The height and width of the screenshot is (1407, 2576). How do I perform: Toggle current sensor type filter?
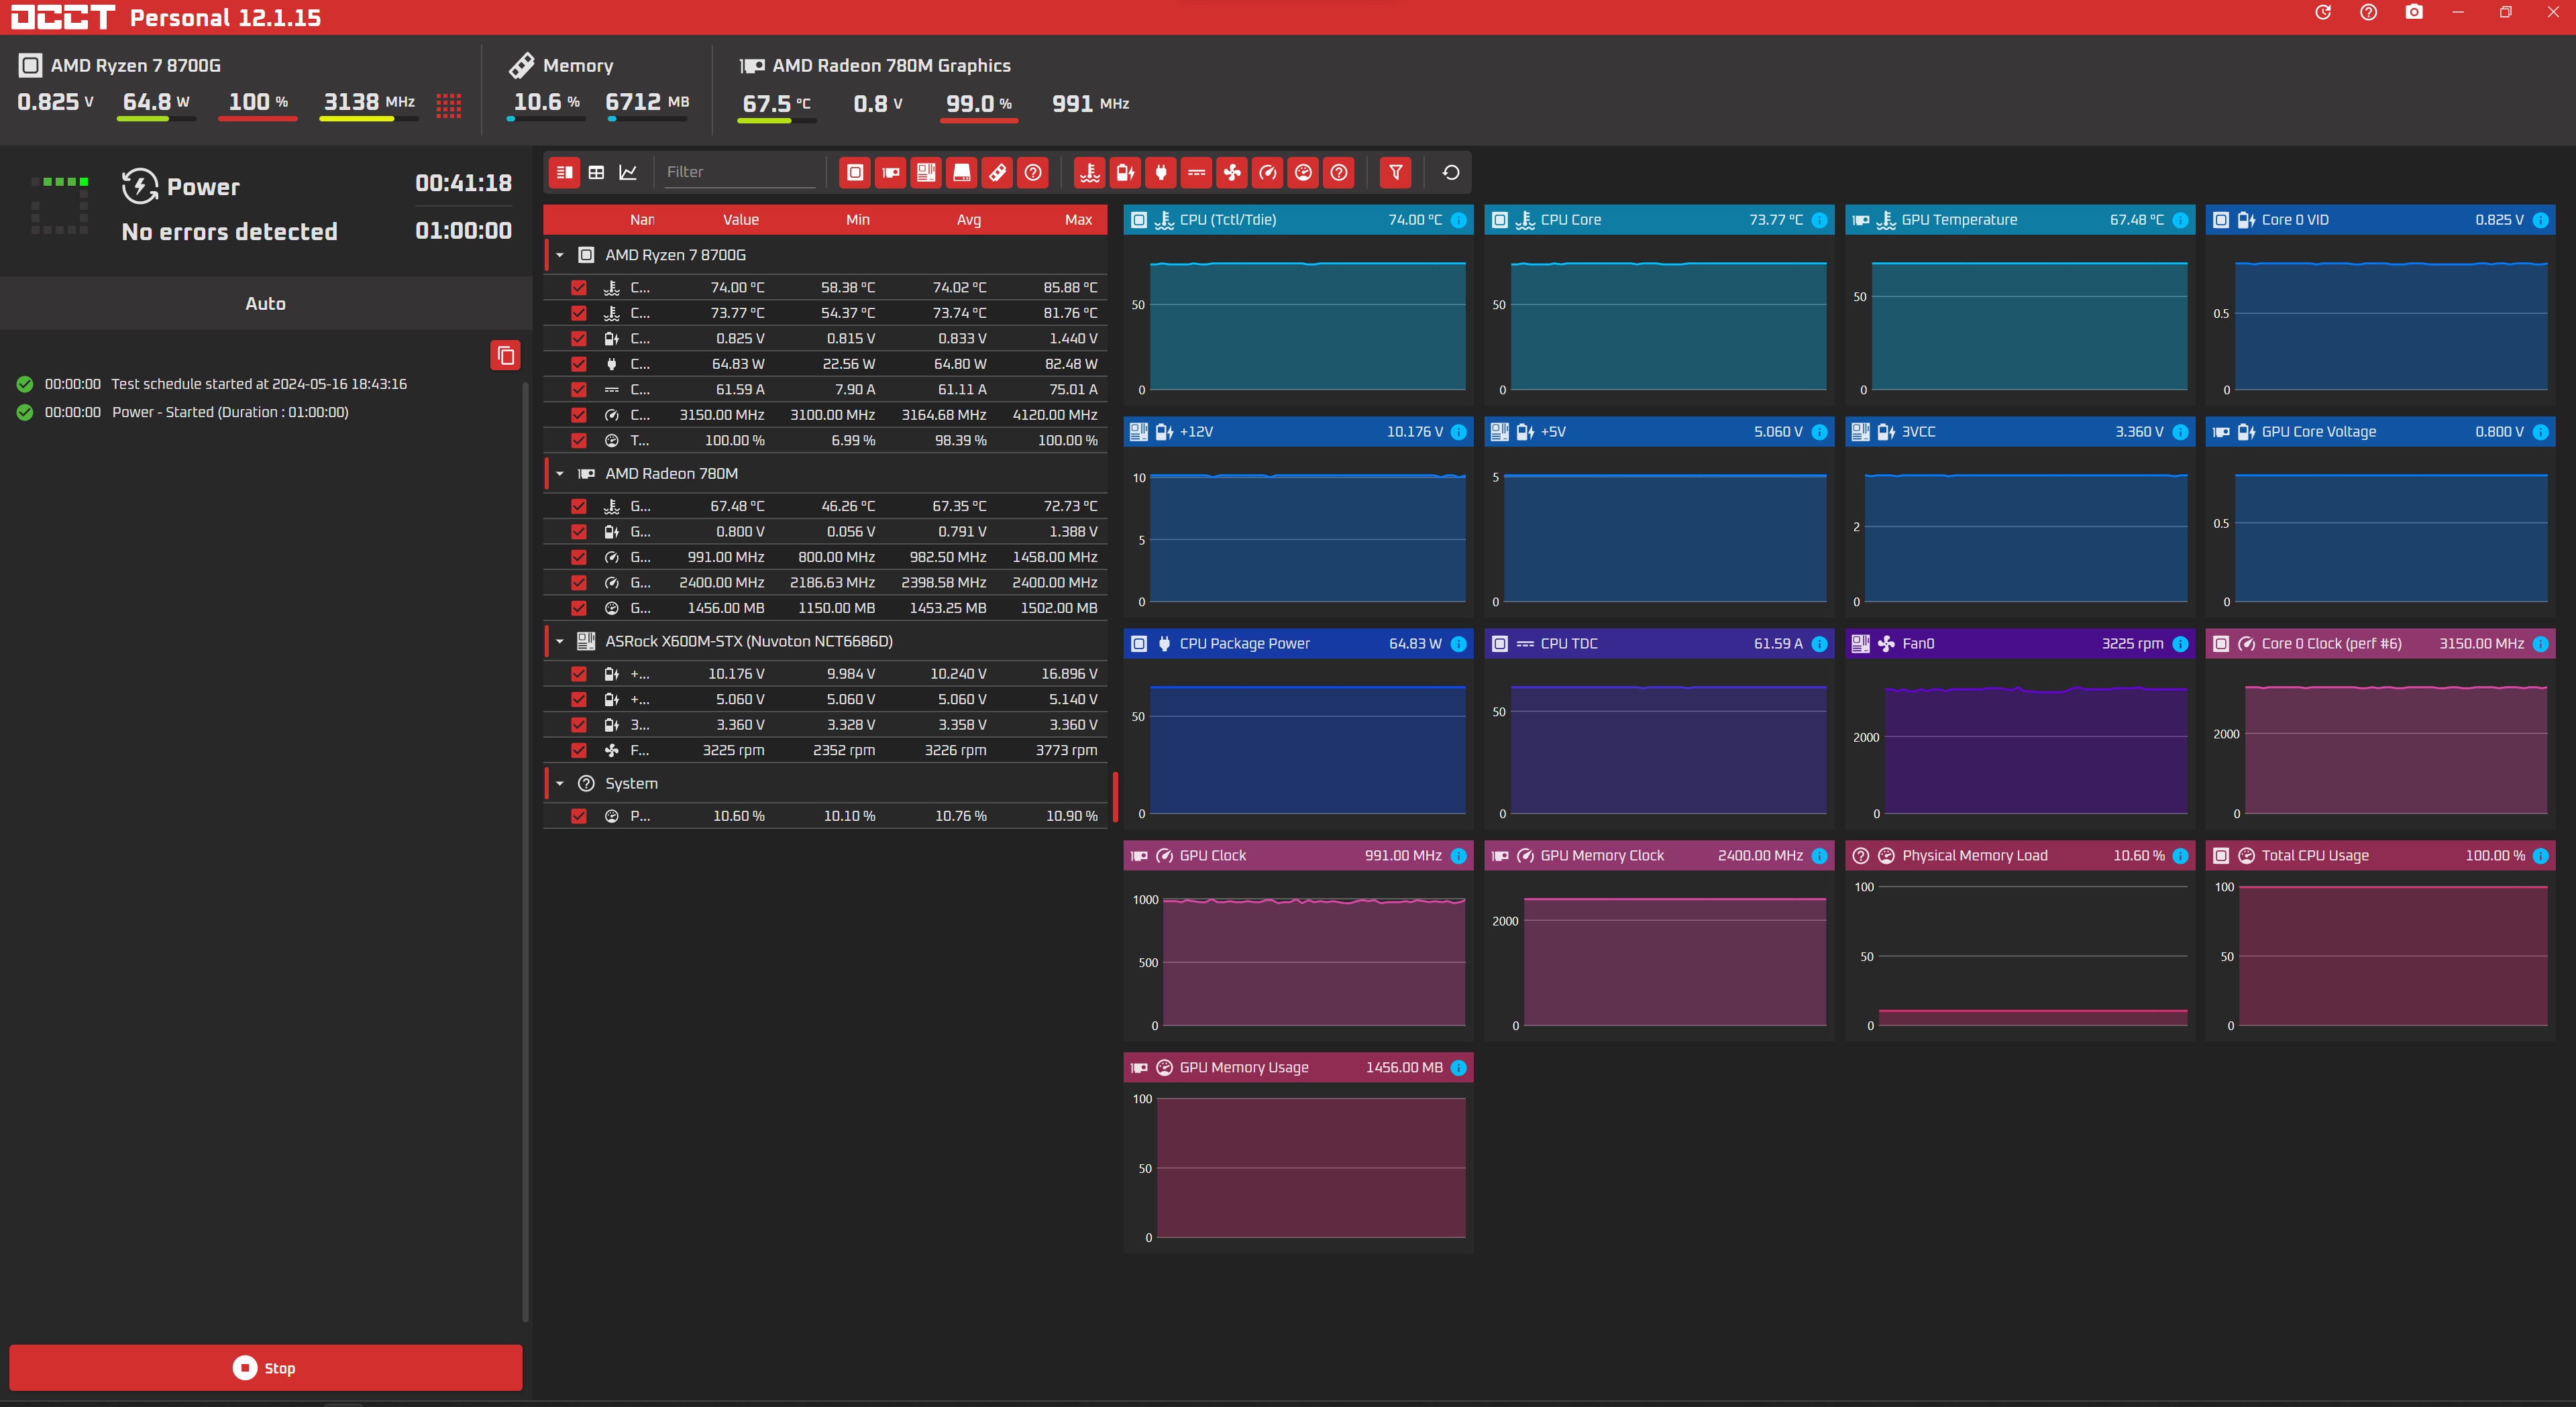(x=1196, y=172)
